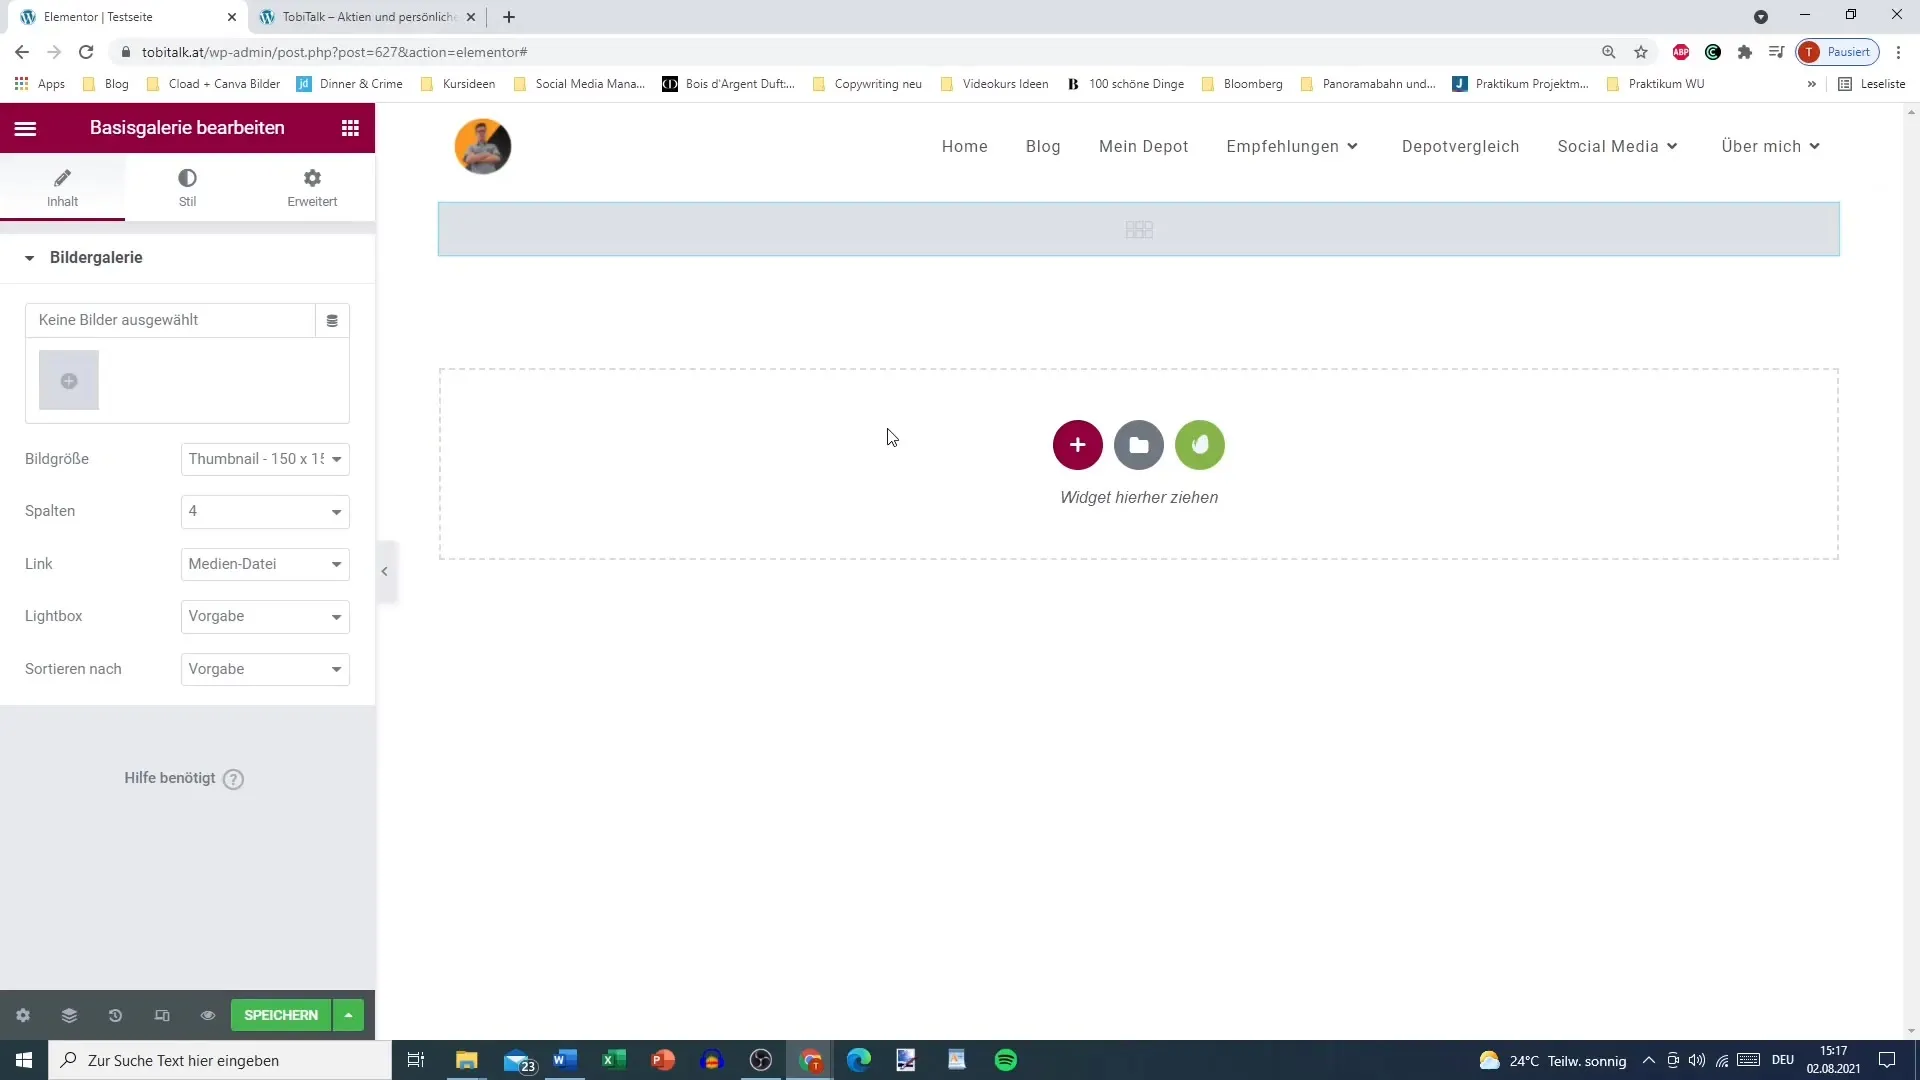Click the dynamic tags stack icon
Screen dimensions: 1920x1080
click(x=332, y=321)
